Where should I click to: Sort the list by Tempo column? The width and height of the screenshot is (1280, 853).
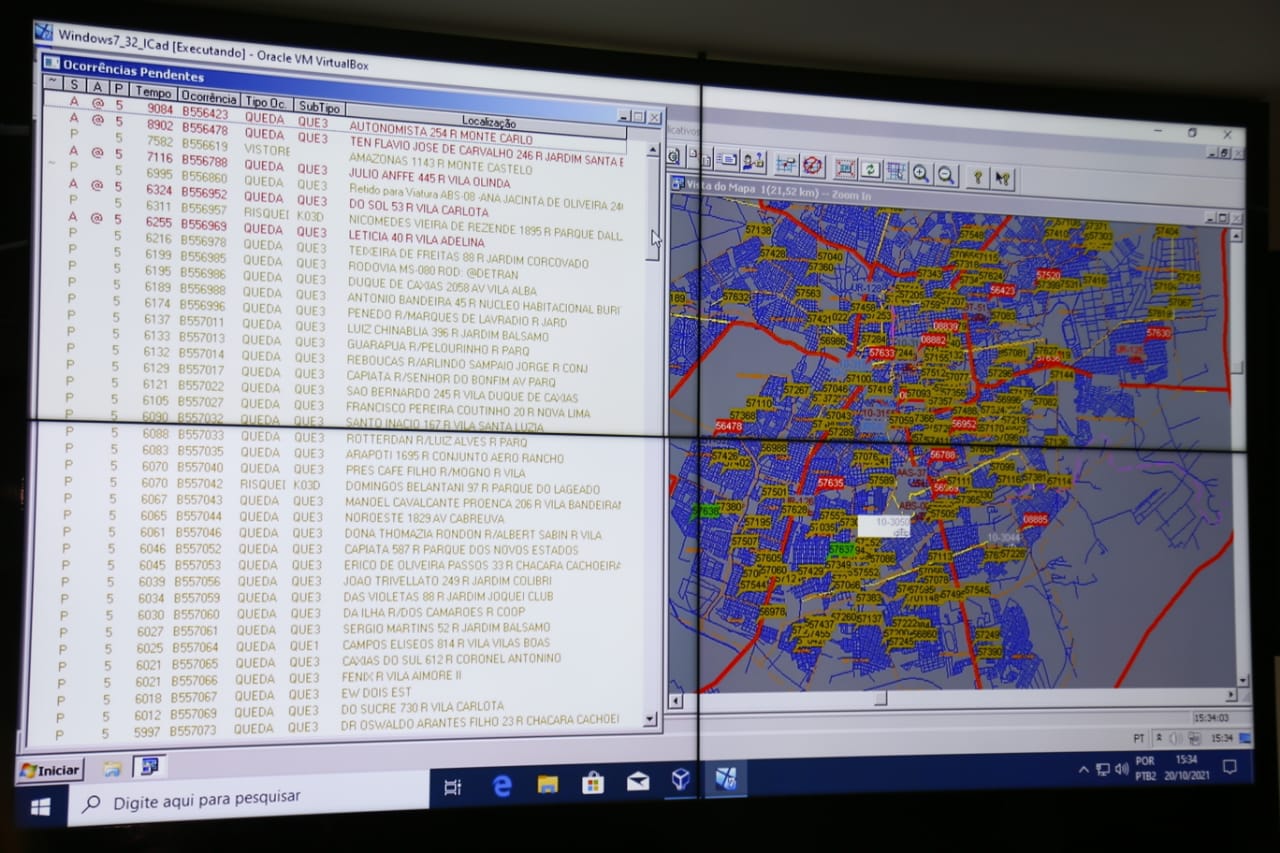pyautogui.click(x=153, y=93)
